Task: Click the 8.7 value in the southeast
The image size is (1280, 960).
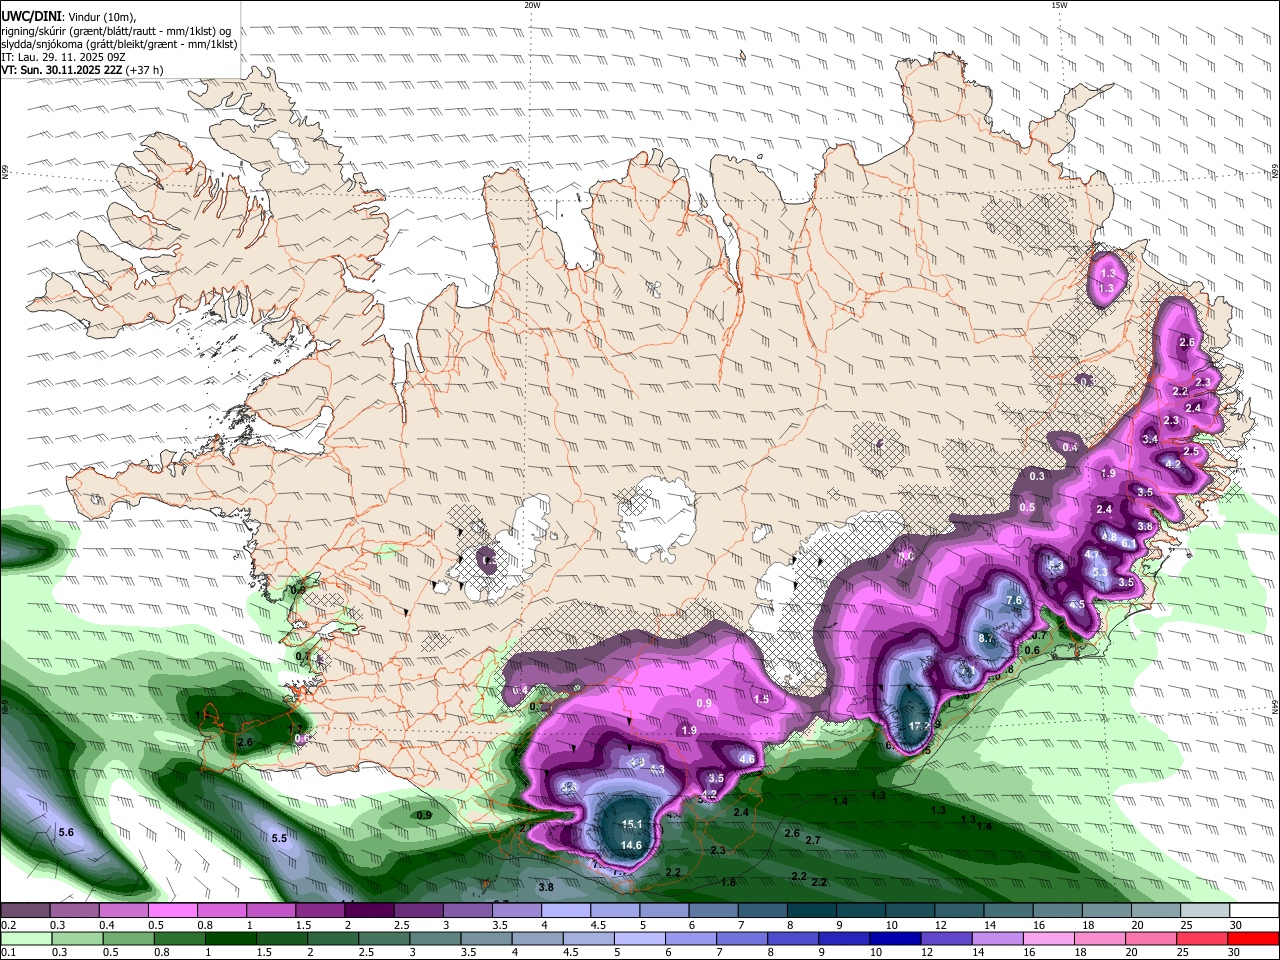Action: (986, 638)
